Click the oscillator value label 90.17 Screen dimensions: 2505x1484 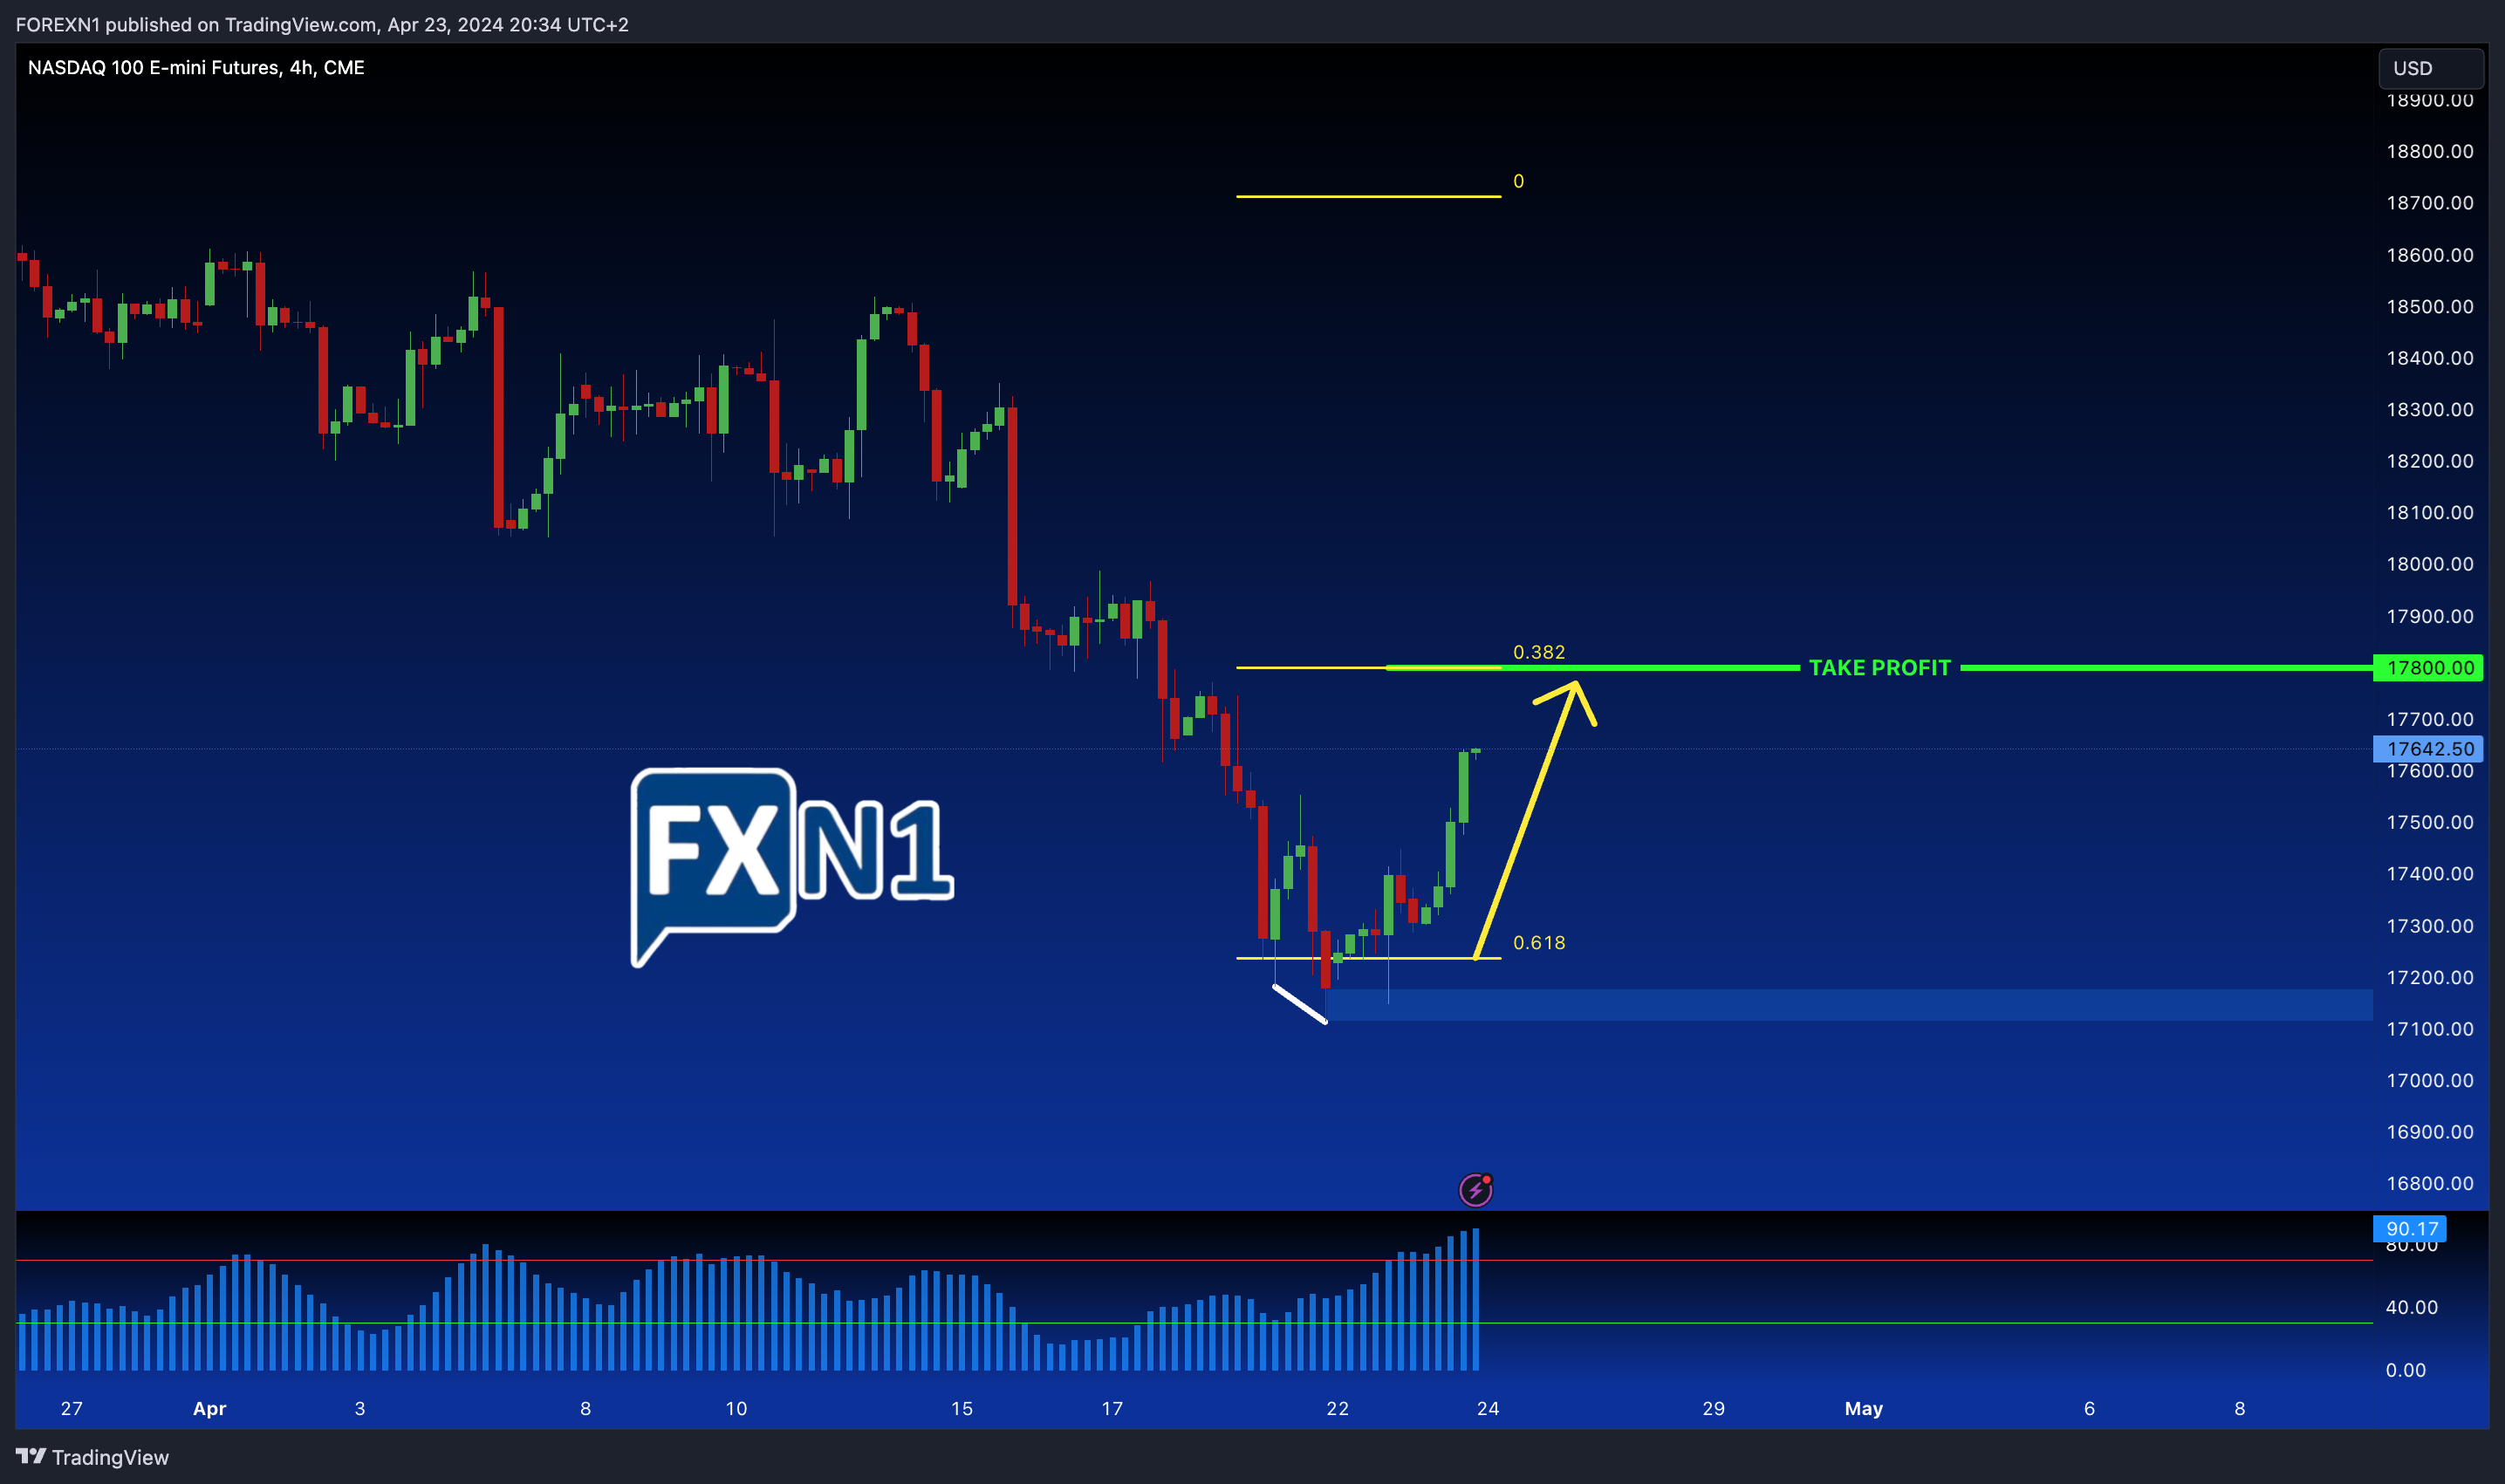(x=2410, y=1228)
